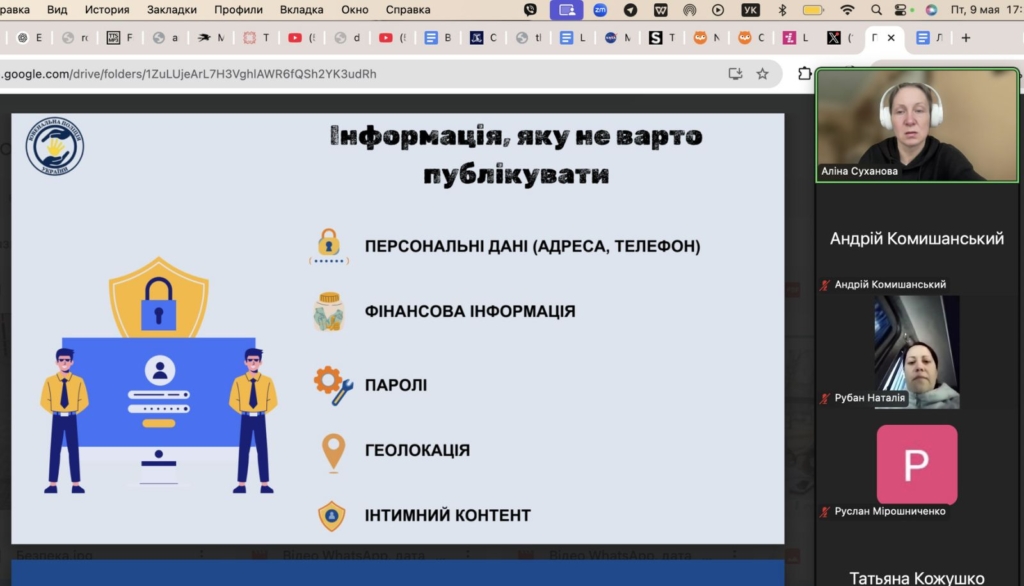Select Аліна Суханова video thumbnail

pos(917,125)
